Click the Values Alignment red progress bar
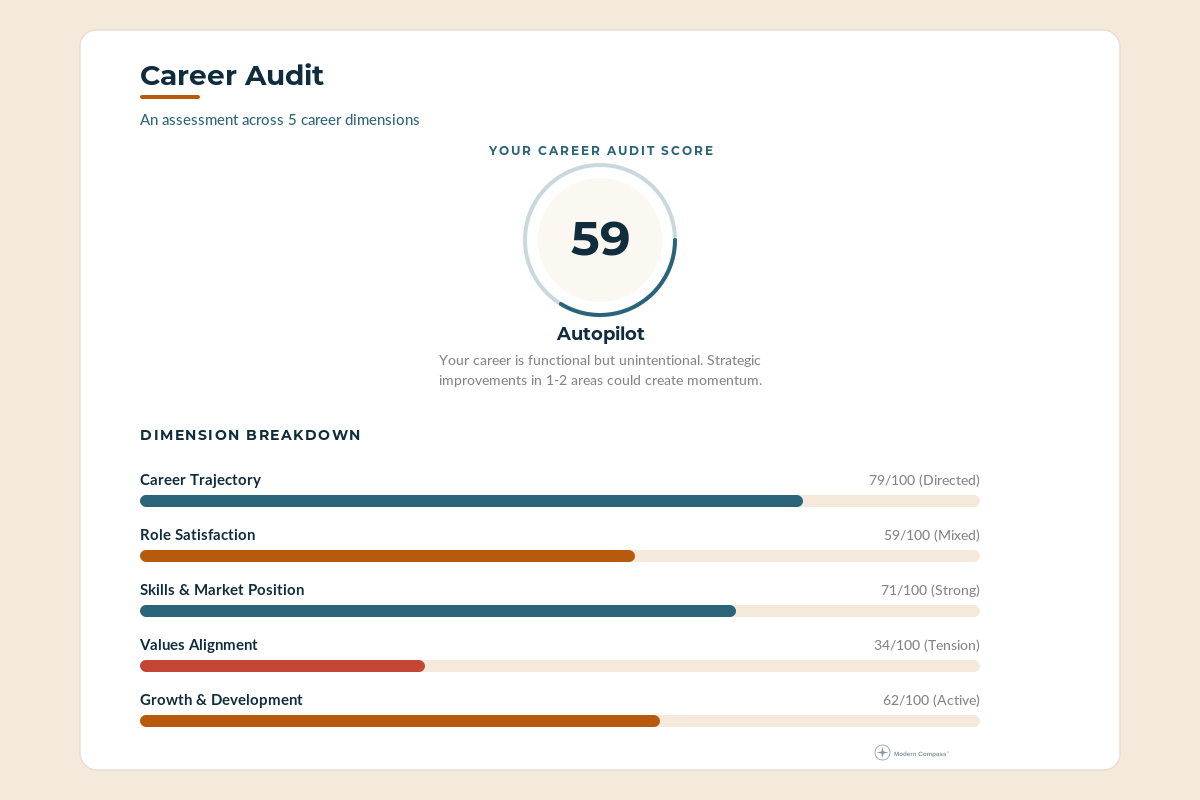 click(x=282, y=666)
